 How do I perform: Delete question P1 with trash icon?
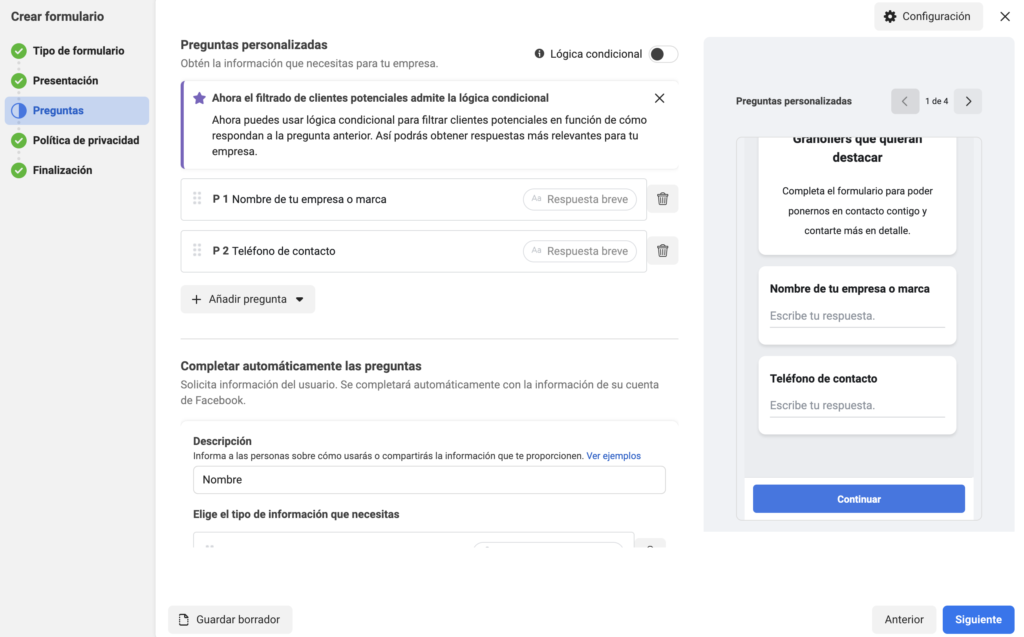click(662, 199)
